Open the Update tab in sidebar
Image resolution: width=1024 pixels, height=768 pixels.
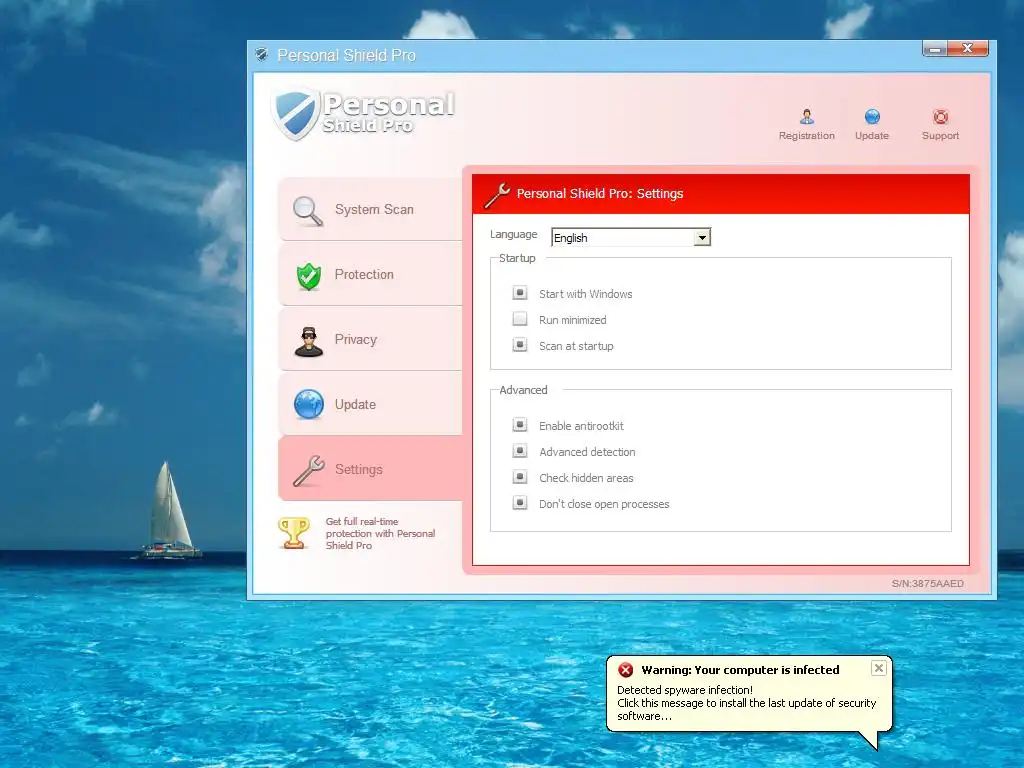click(370, 404)
